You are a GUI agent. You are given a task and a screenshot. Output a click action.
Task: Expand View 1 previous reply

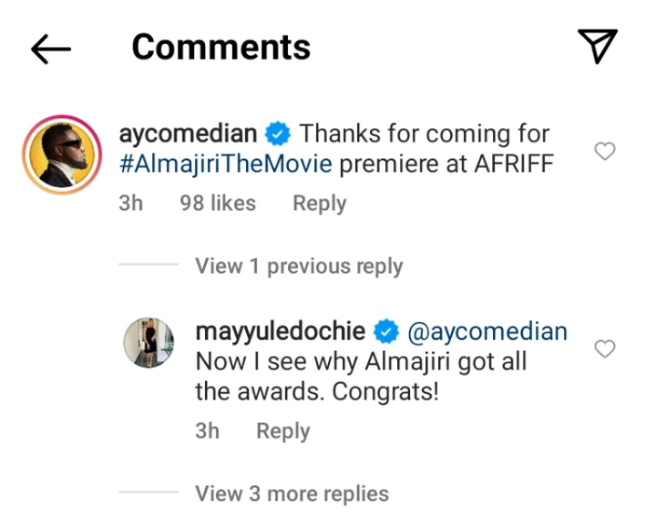[x=299, y=266]
